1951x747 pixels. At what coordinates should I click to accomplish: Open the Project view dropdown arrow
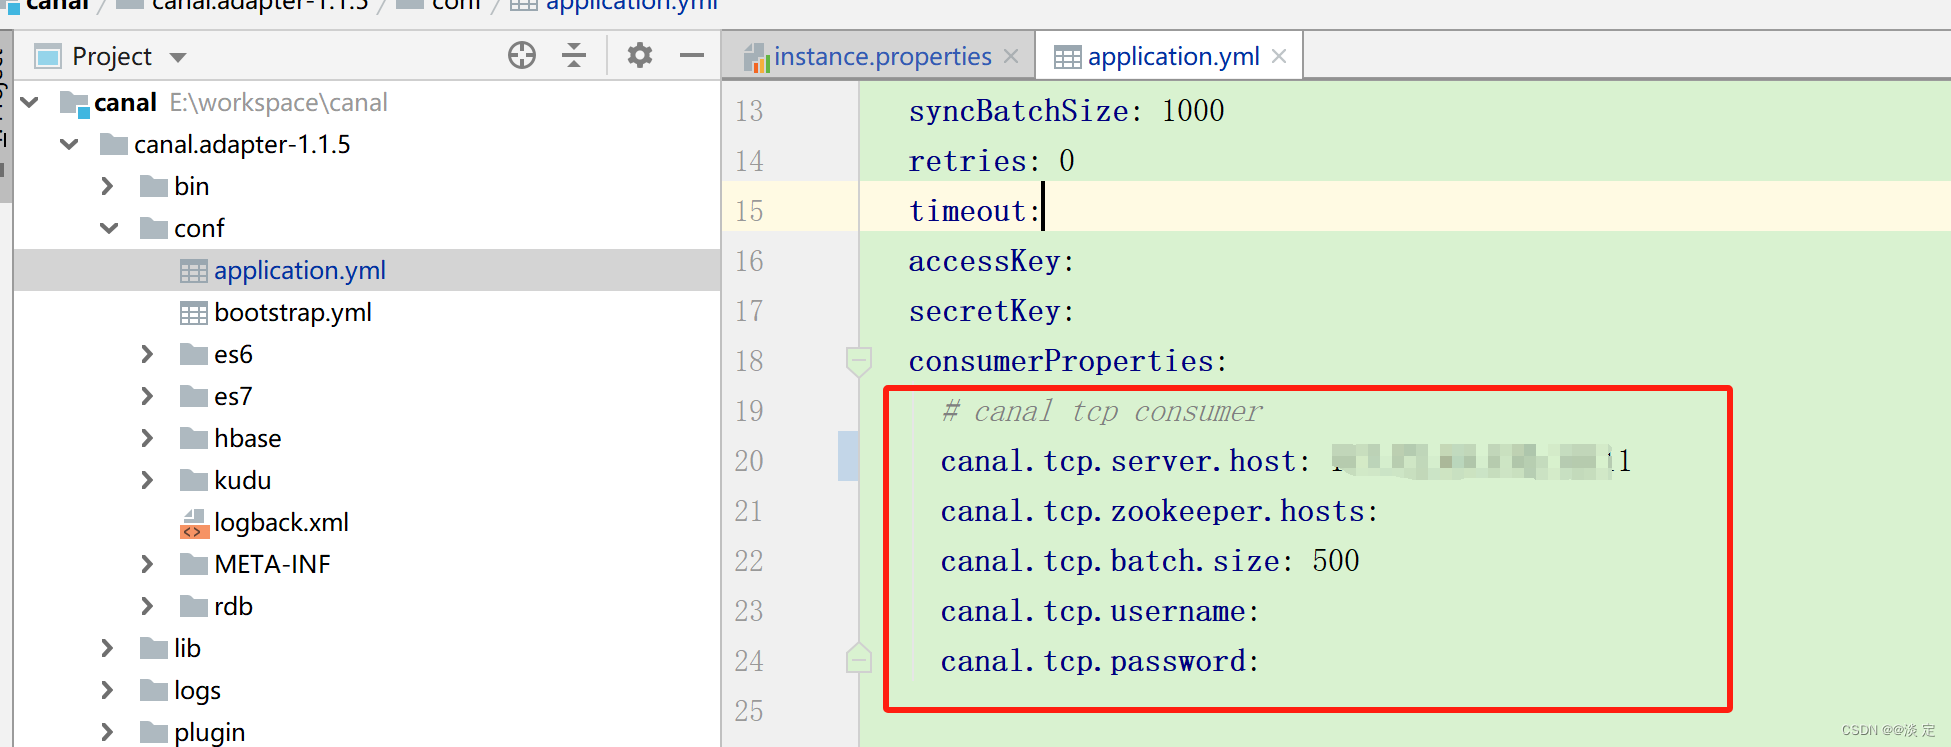click(178, 57)
